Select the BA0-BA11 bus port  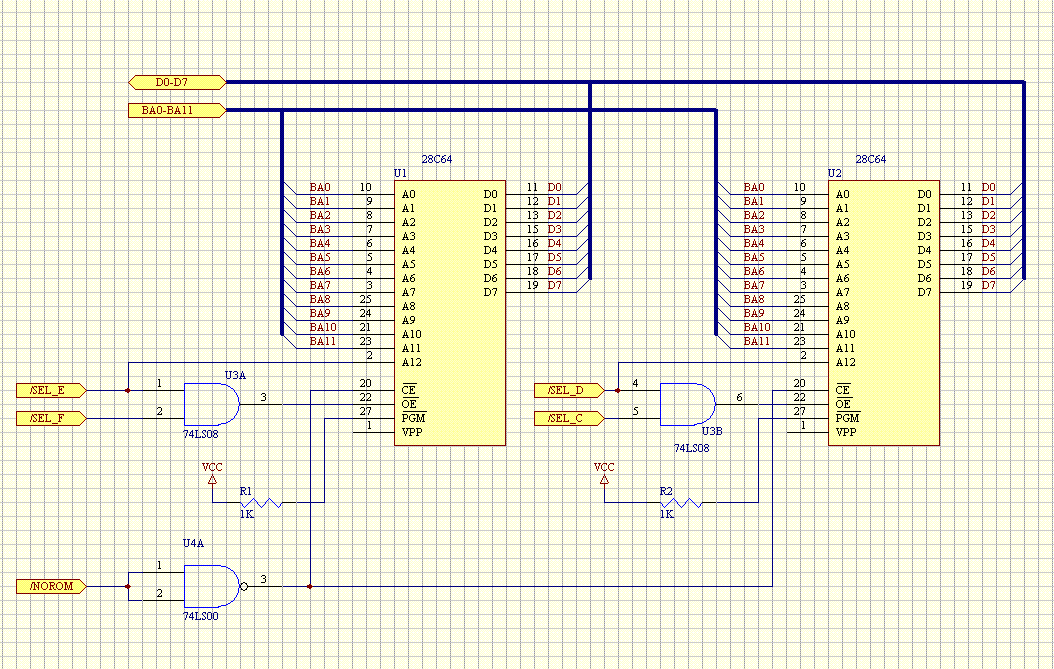click(177, 110)
